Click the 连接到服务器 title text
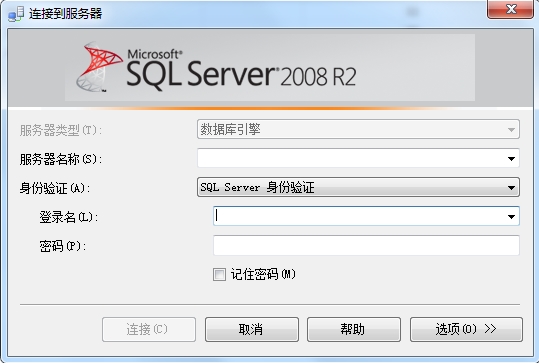Image resolution: width=539 pixels, height=363 pixels. tap(65, 14)
